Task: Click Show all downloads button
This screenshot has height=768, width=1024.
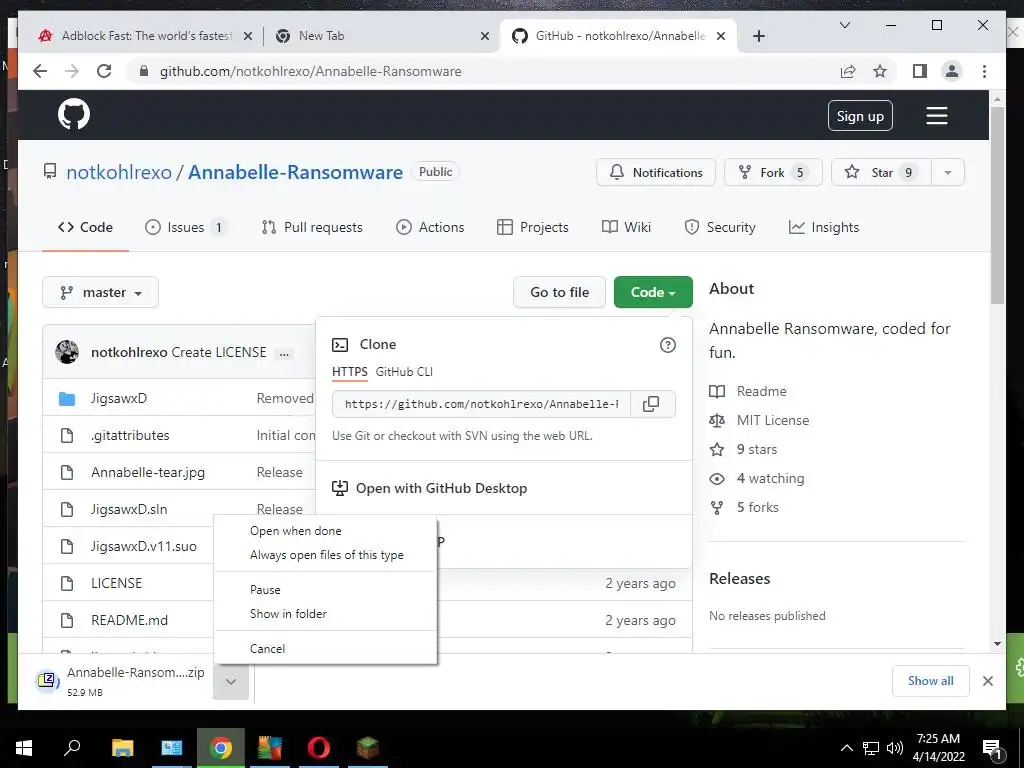Action: (931, 681)
